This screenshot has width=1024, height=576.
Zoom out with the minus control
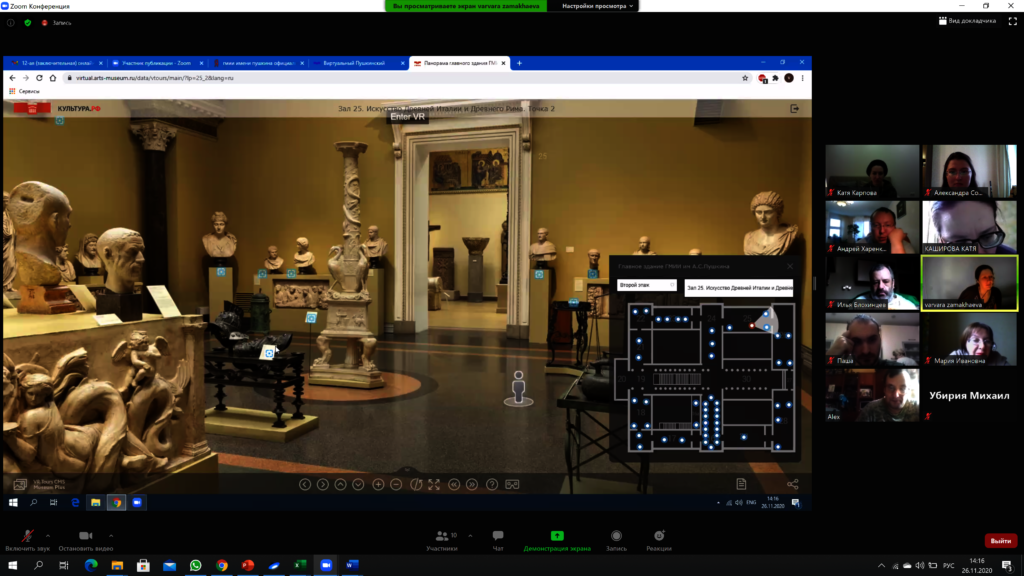[396, 485]
